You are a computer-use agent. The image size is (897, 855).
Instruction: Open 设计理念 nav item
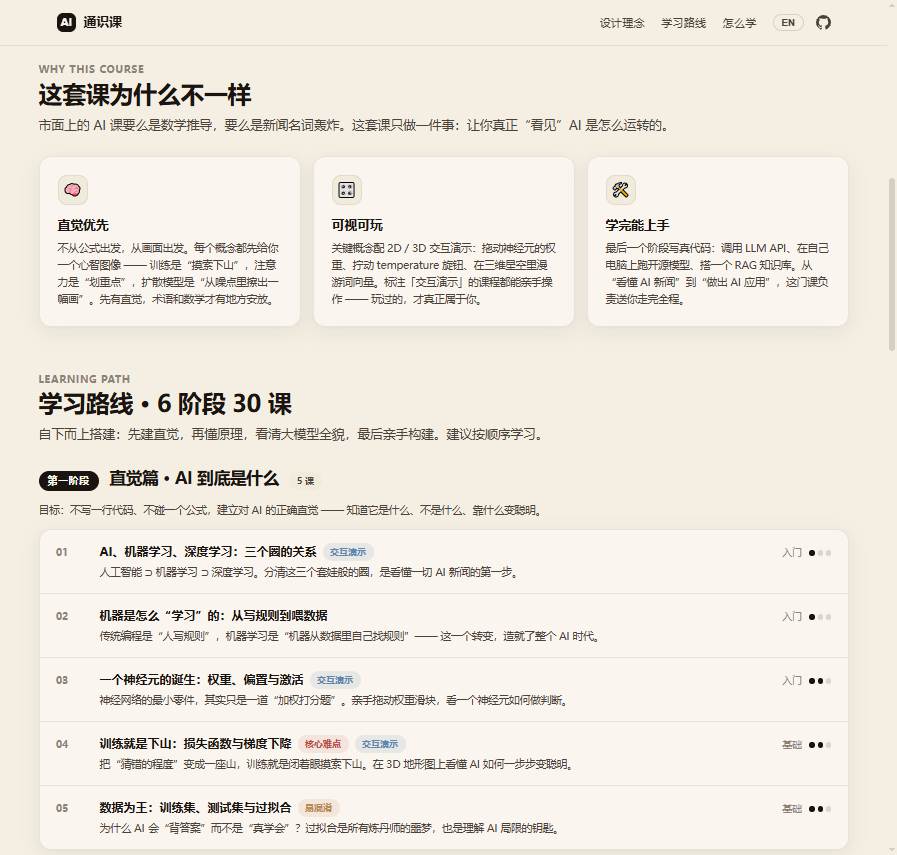(622, 23)
